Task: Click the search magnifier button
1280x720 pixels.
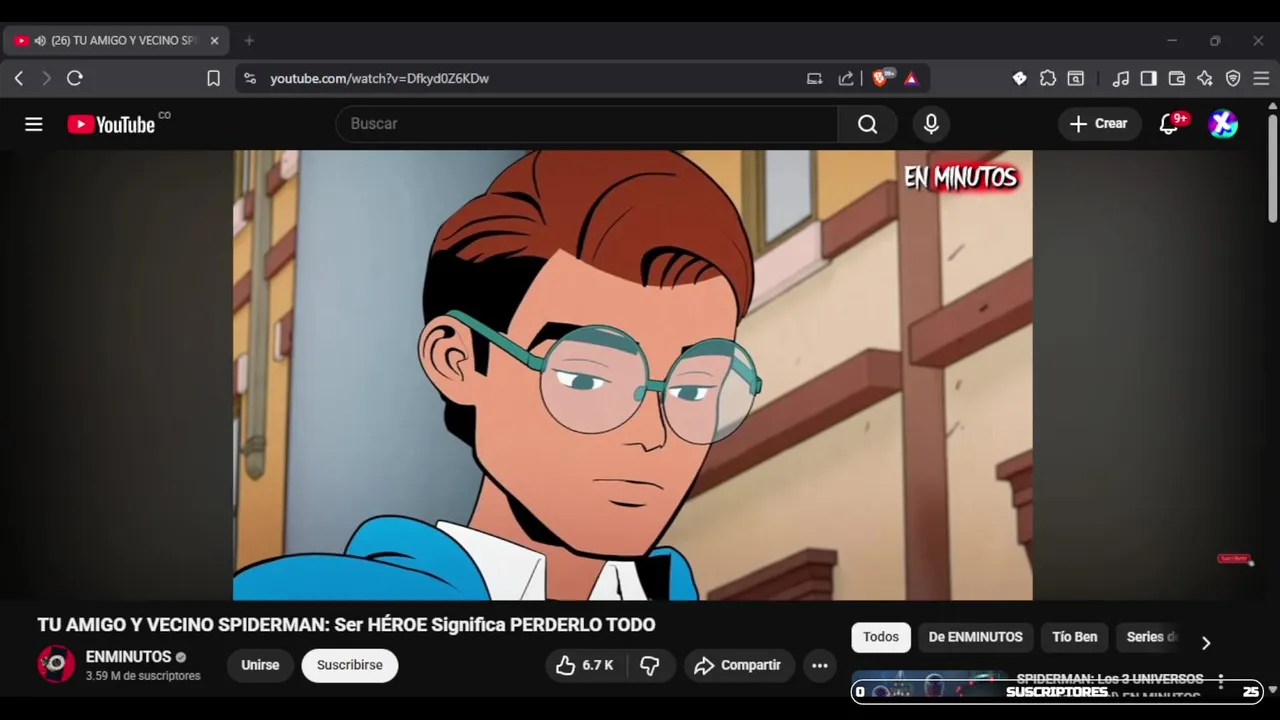Action: [868, 124]
